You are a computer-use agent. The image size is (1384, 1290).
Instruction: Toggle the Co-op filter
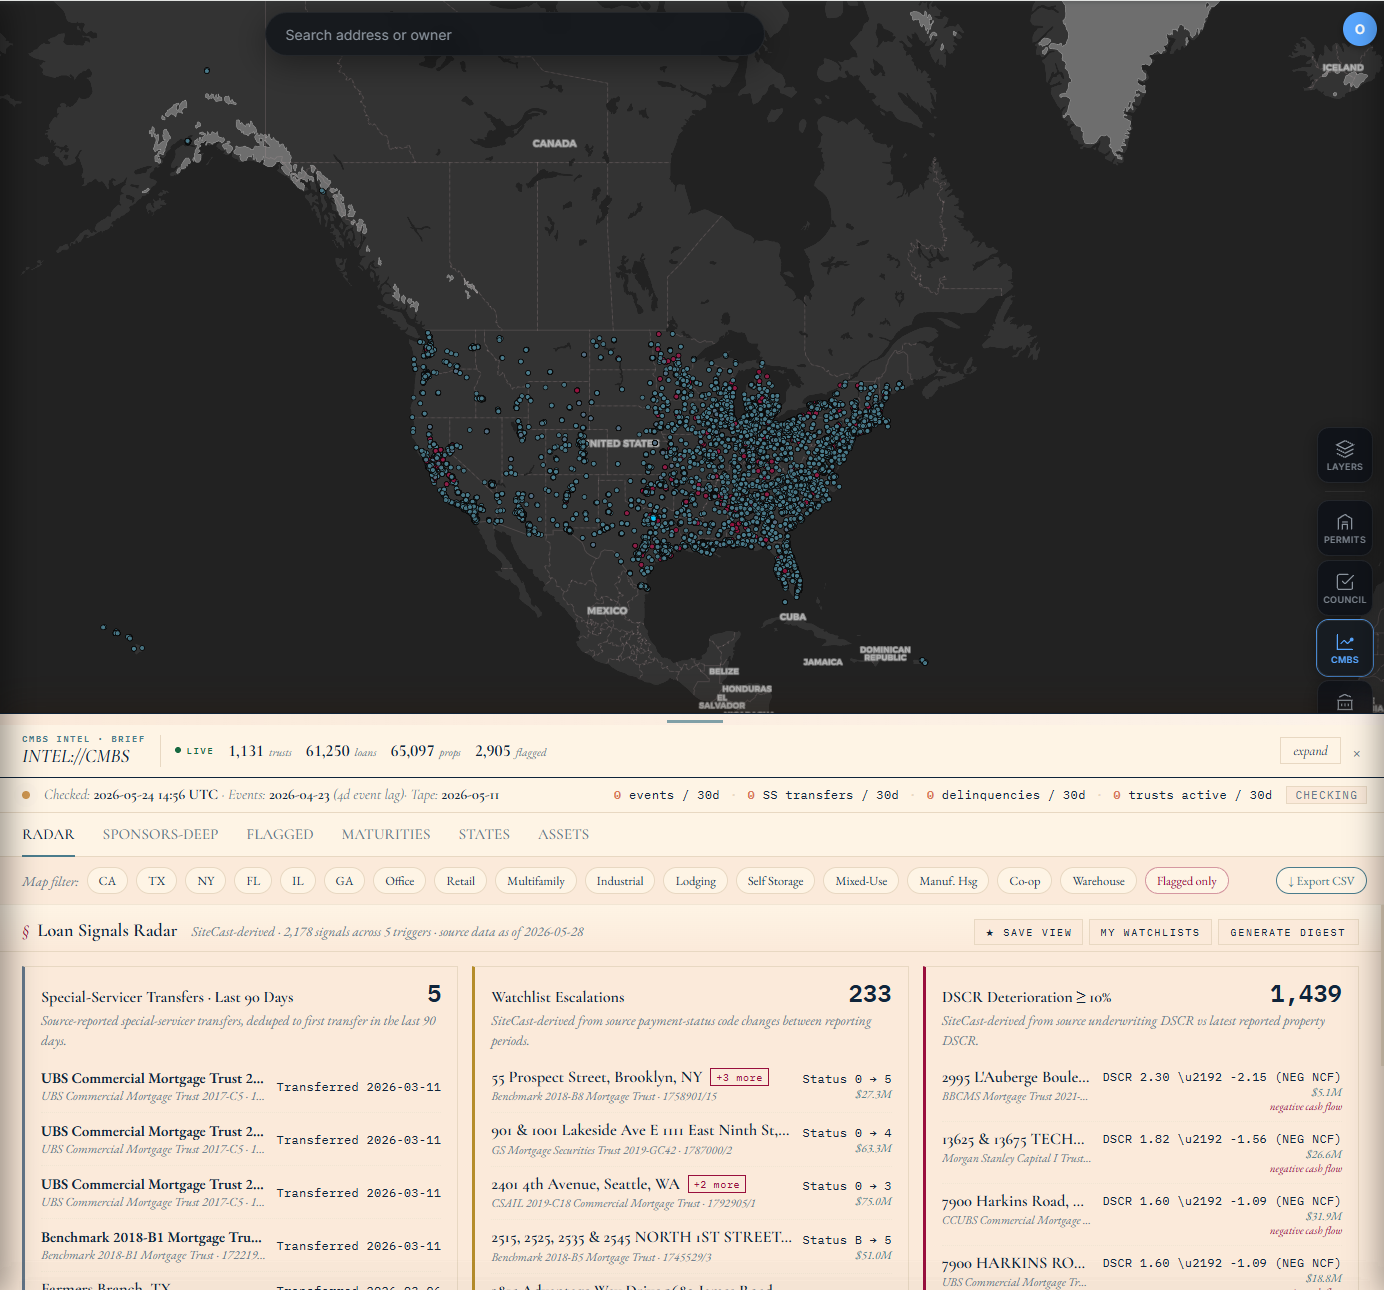click(1025, 881)
